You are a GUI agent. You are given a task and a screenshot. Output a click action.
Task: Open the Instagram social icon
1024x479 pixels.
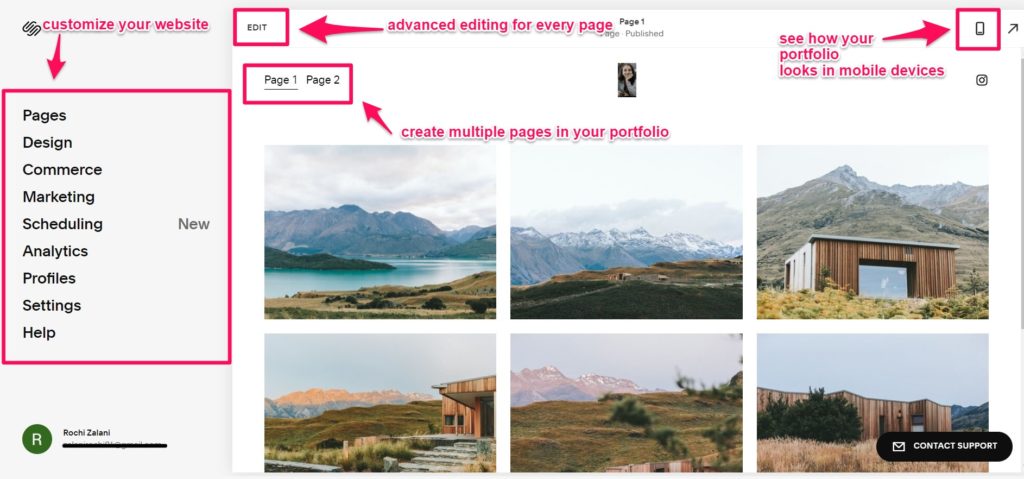[982, 80]
